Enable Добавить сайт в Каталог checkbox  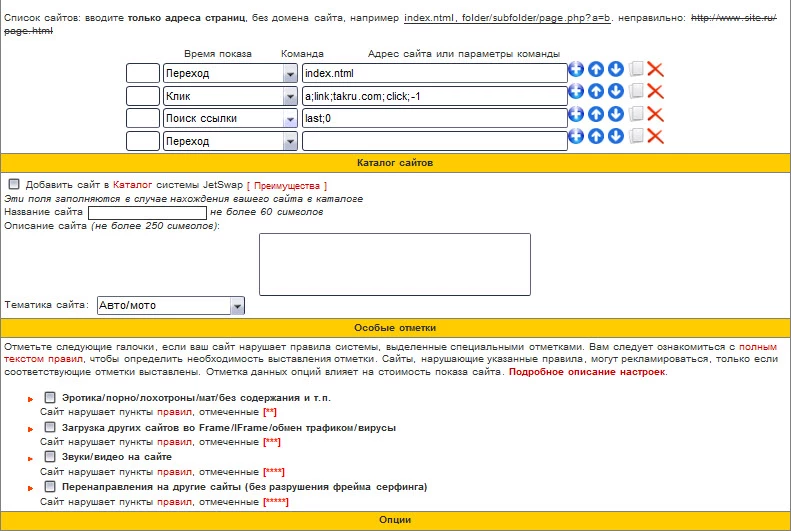point(14,184)
